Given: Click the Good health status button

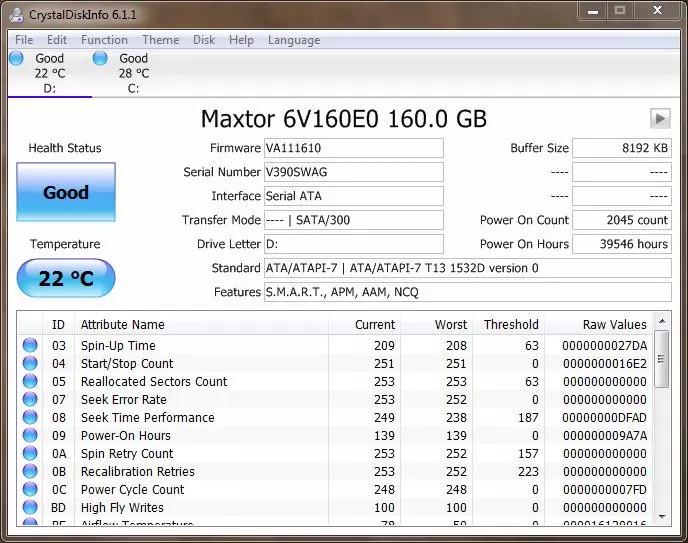Looking at the screenshot, I should 66,192.
